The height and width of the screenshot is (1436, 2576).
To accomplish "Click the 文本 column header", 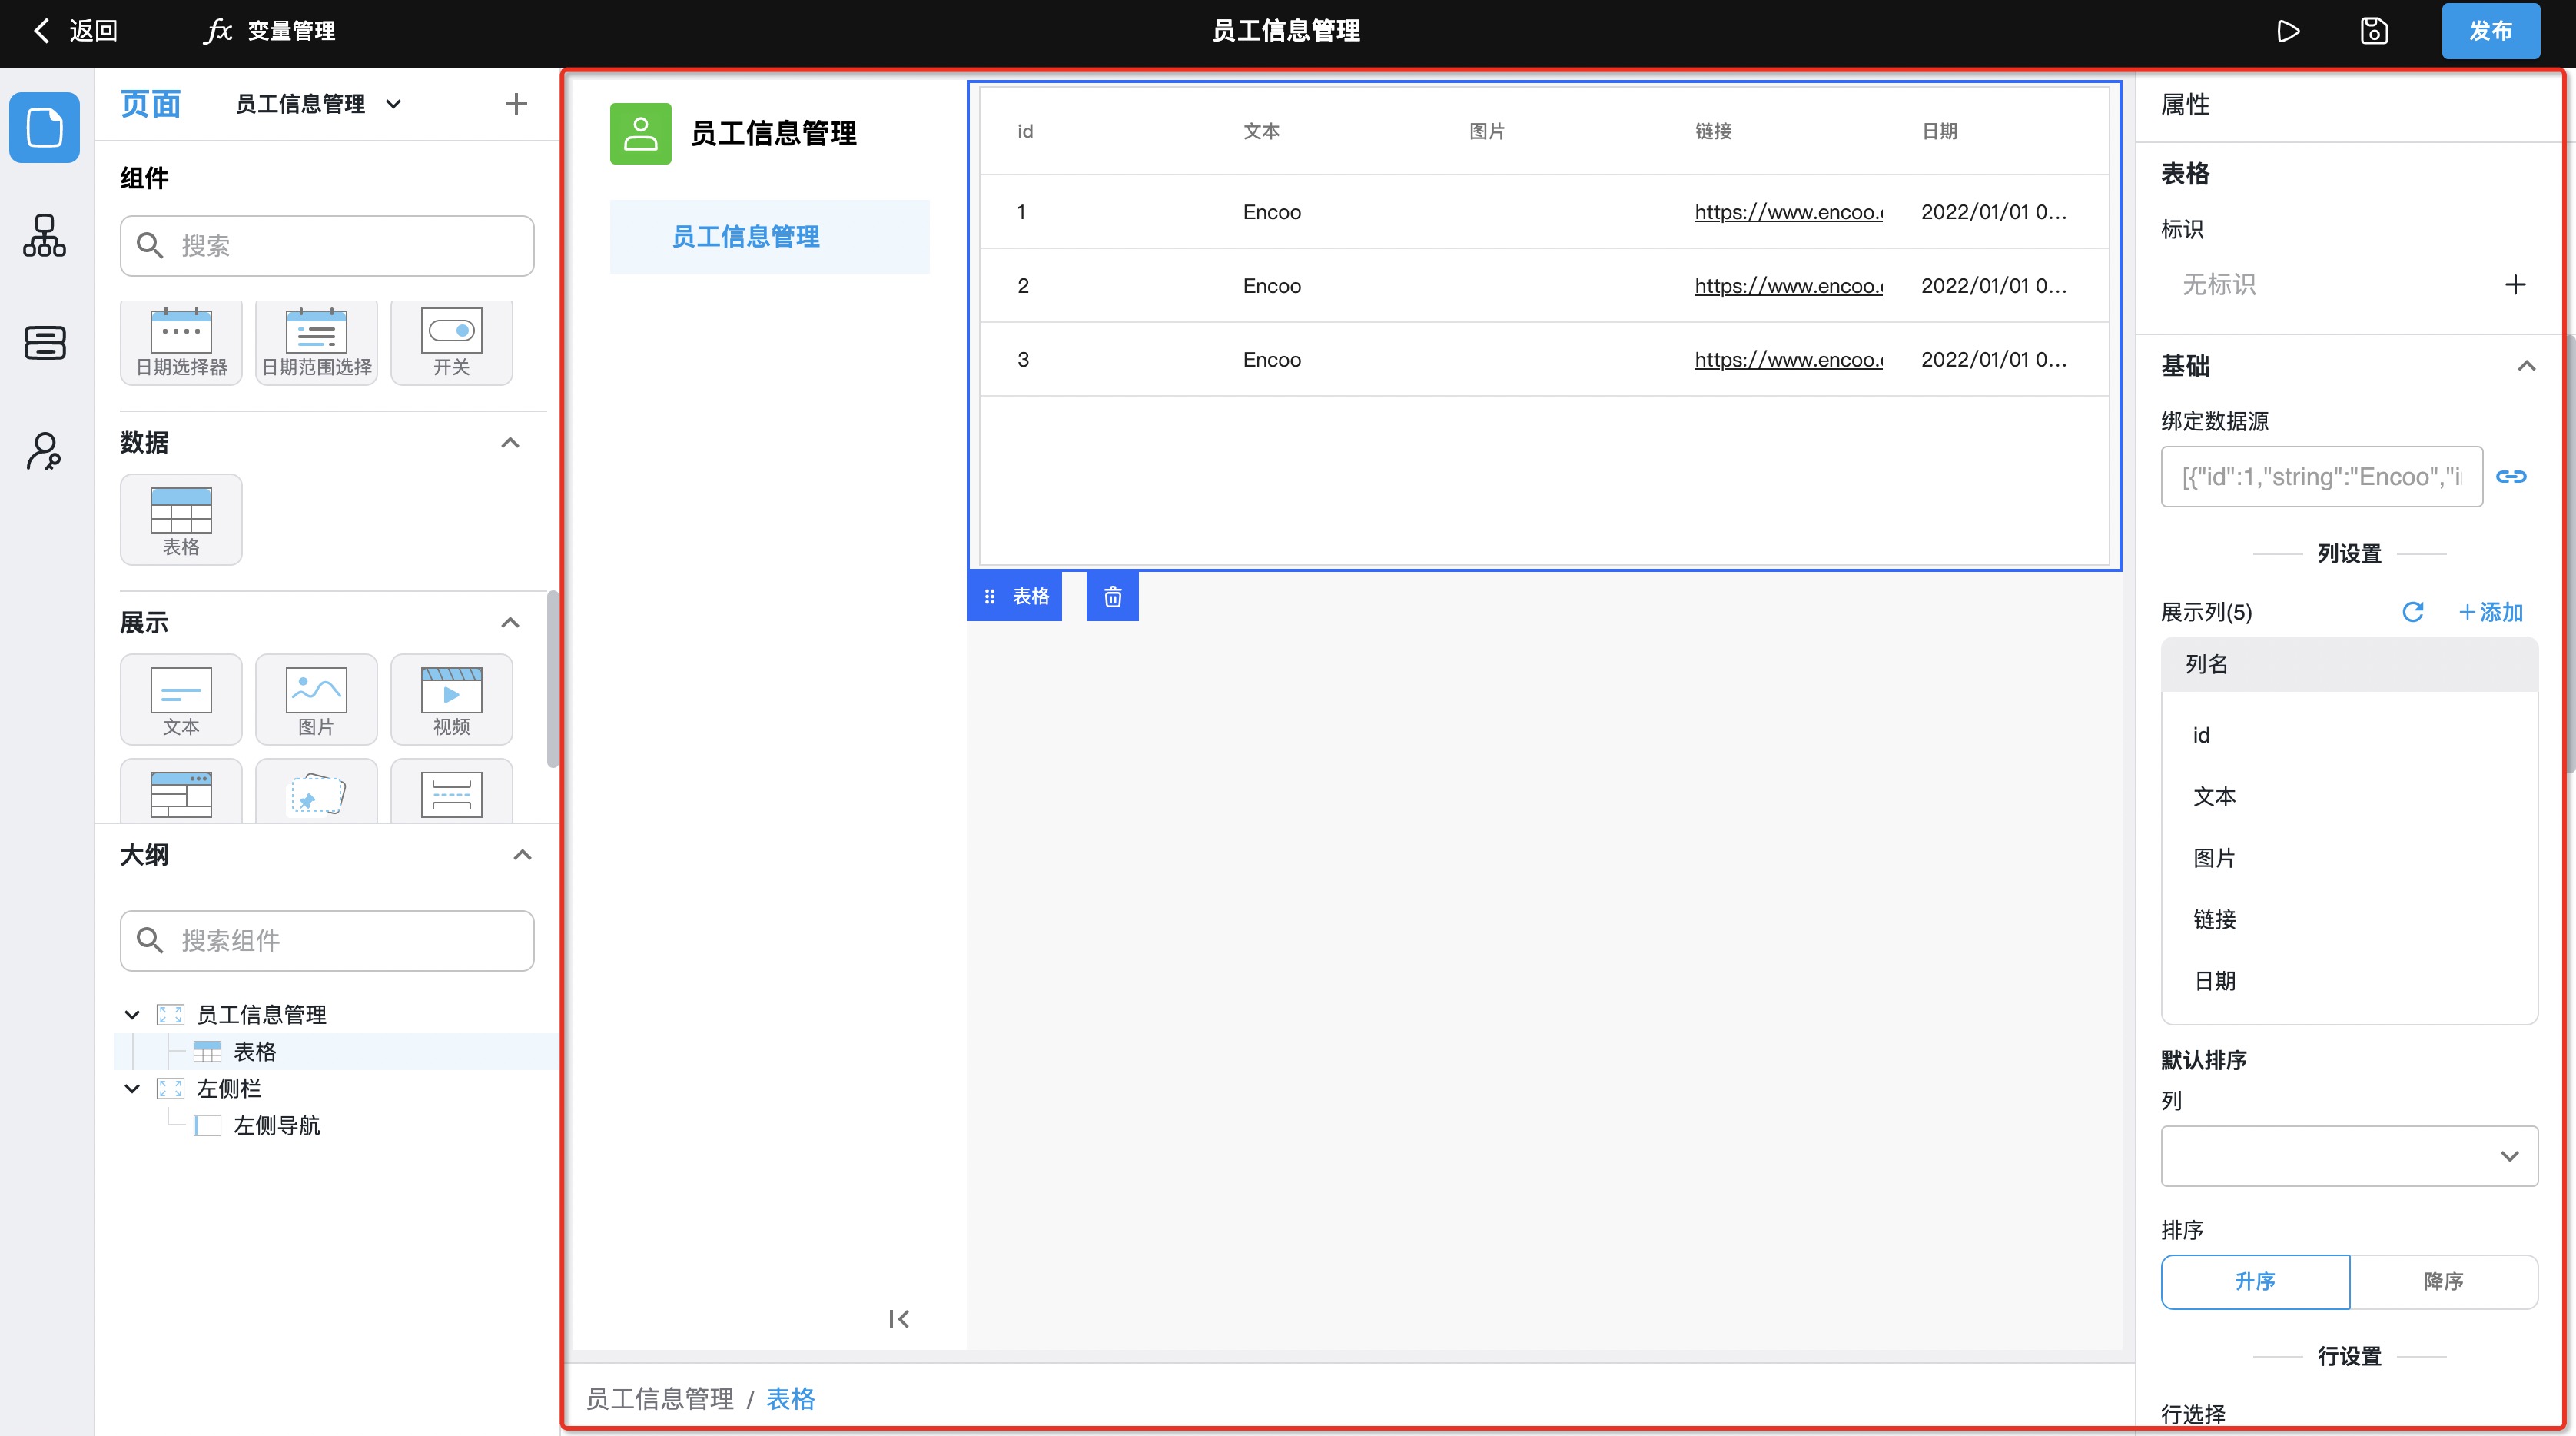I will coord(1261,131).
